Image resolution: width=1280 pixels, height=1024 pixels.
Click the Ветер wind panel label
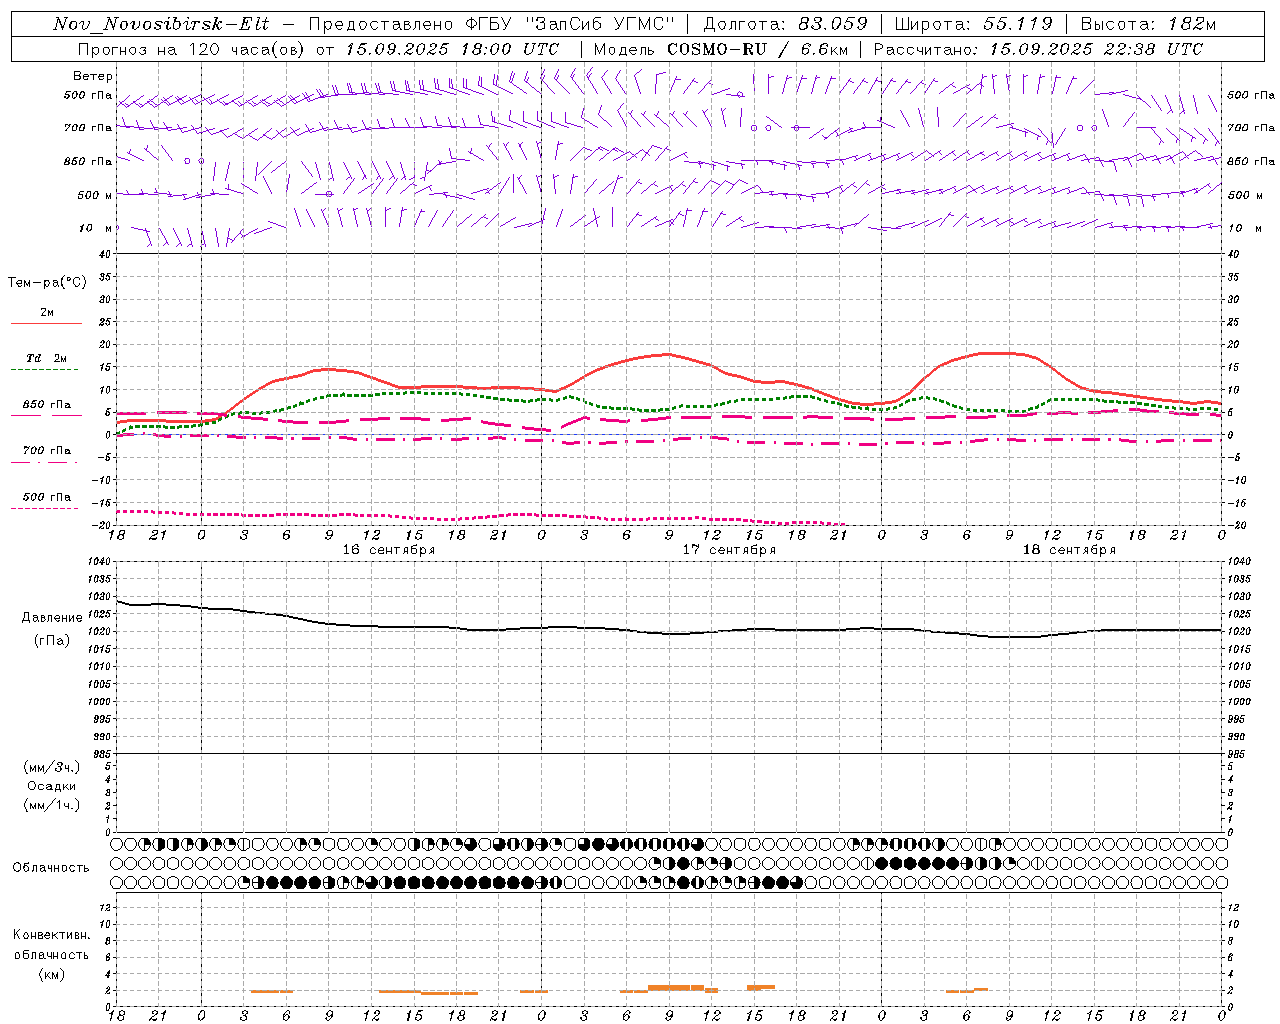pyautogui.click(x=92, y=76)
